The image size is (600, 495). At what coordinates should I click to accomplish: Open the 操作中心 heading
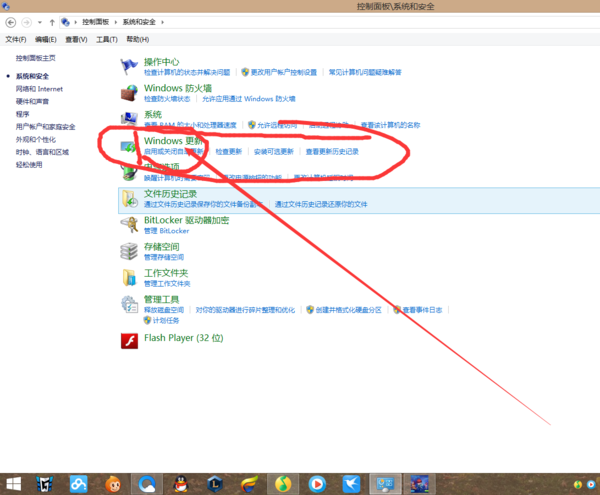[161, 62]
